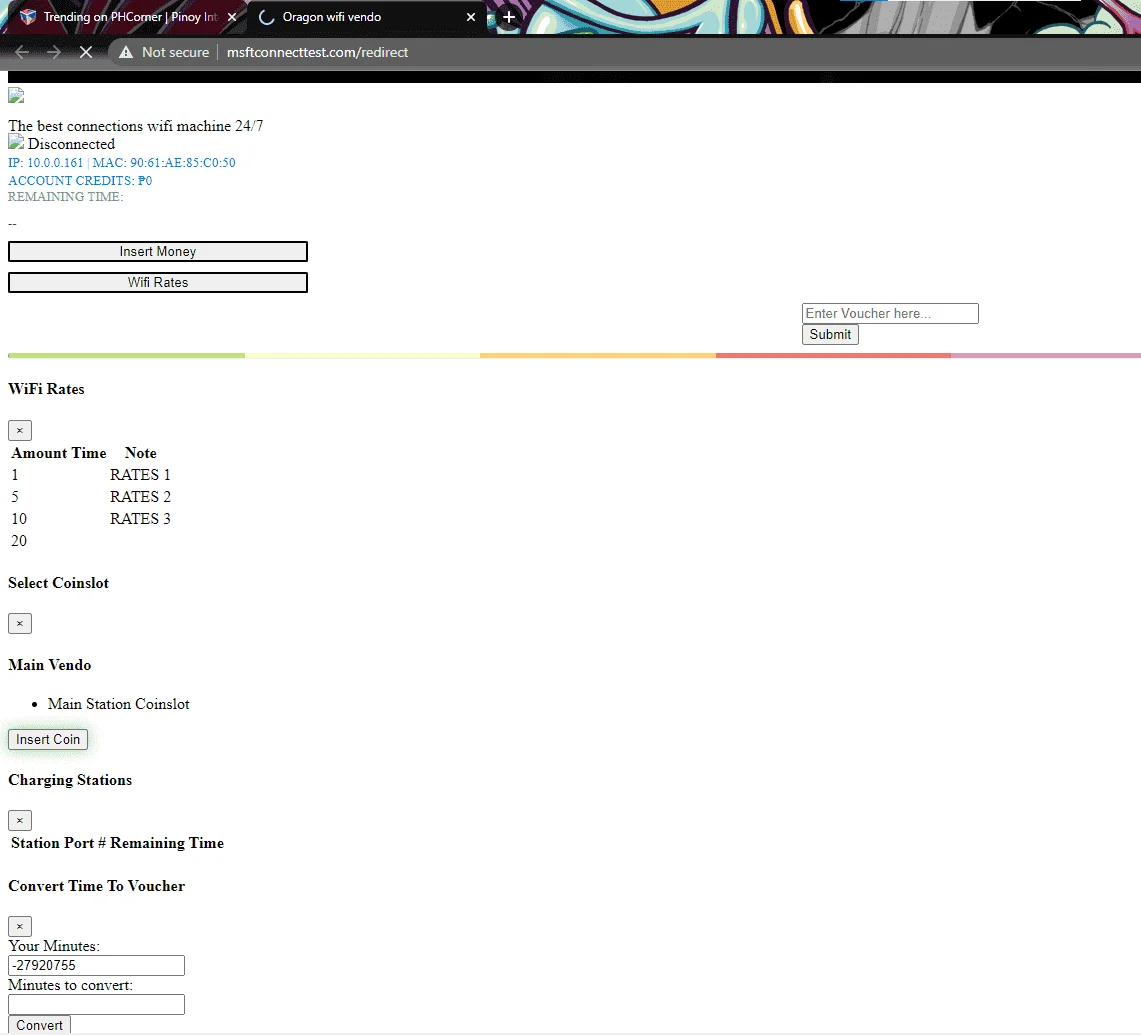The height and width of the screenshot is (1035, 1141).
Task: Select the Oragon wifi vendo tab
Action: (366, 17)
